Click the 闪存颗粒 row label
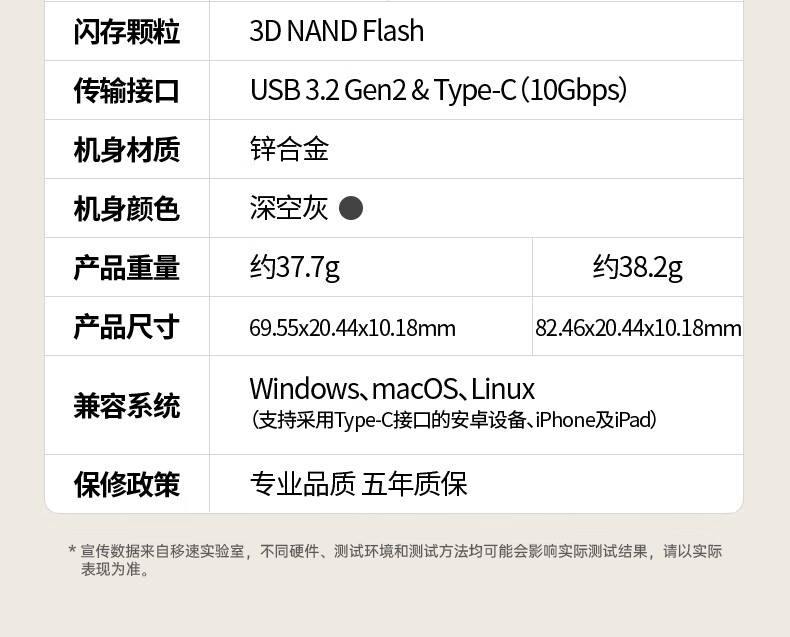 (126, 31)
